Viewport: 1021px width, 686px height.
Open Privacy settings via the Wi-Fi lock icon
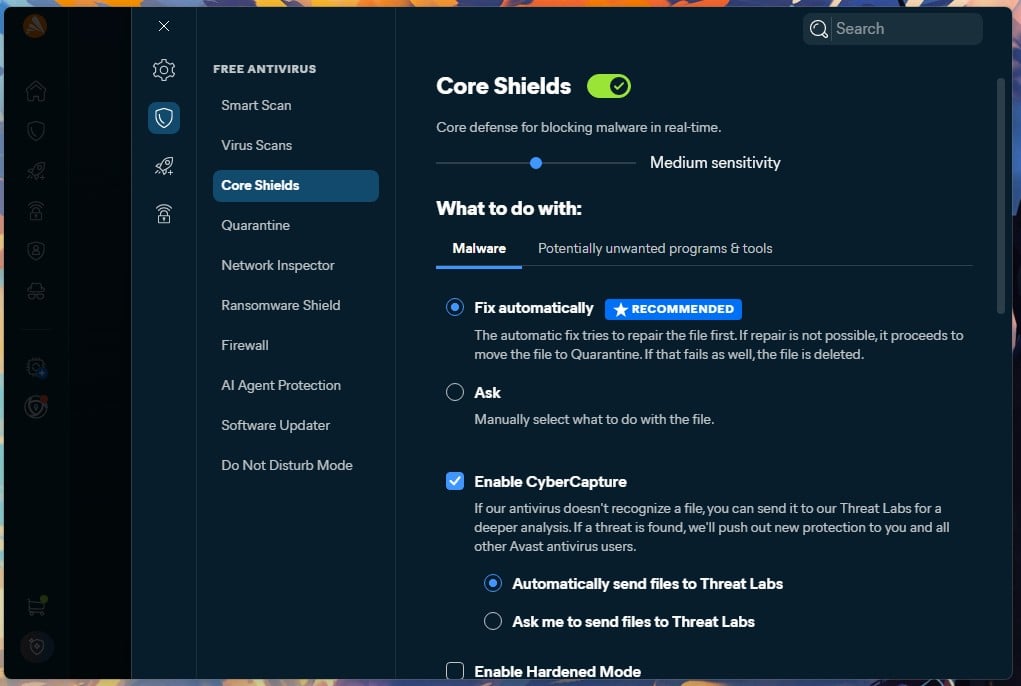163,214
